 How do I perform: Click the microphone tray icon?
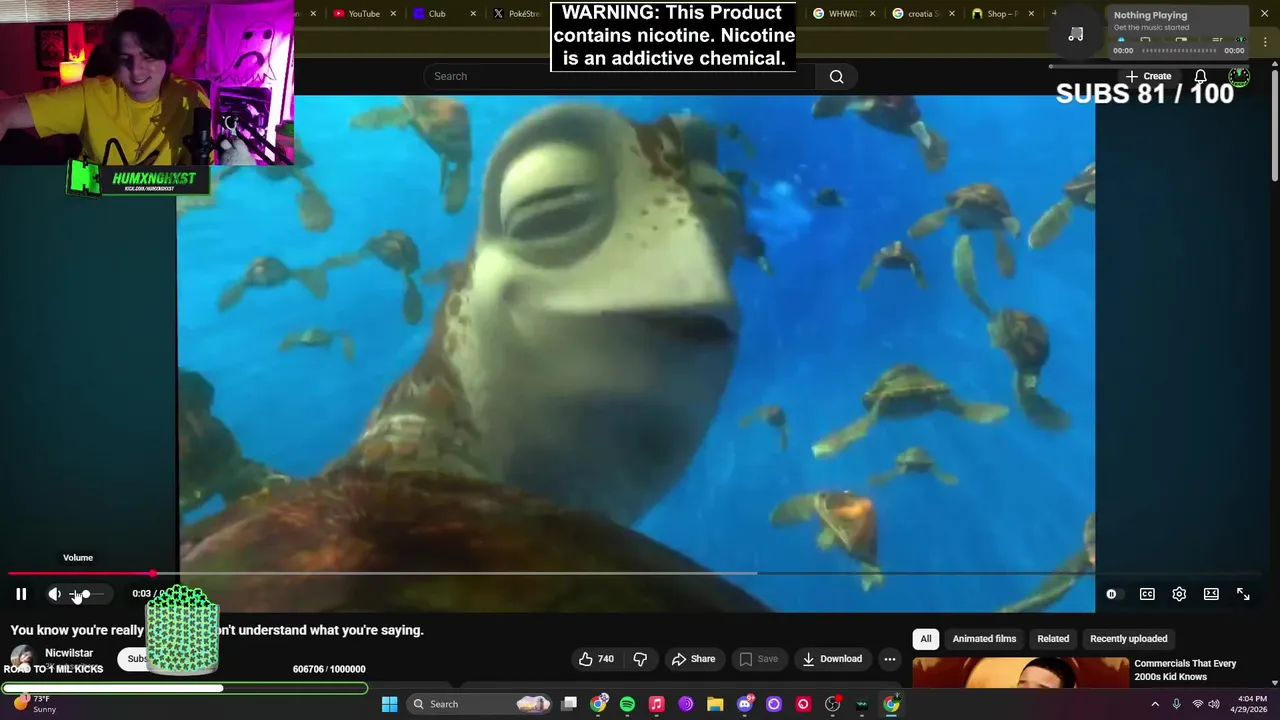click(x=1176, y=704)
